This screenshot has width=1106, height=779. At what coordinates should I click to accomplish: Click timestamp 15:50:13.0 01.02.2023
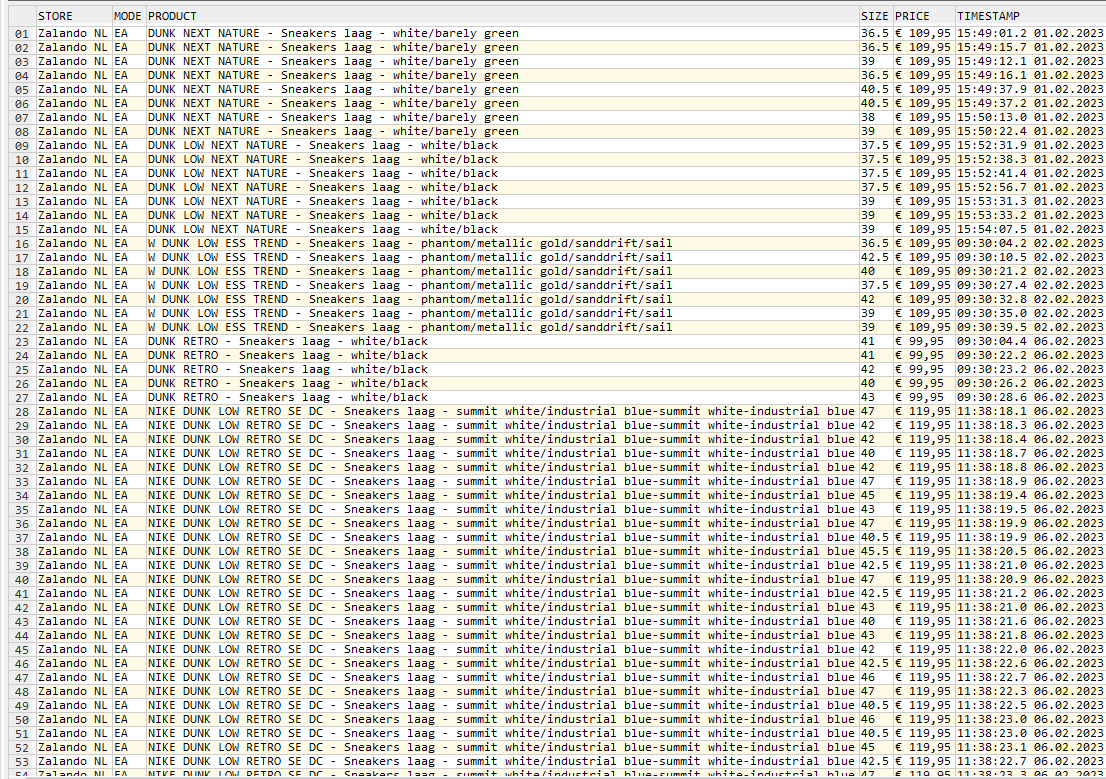(x=1030, y=117)
